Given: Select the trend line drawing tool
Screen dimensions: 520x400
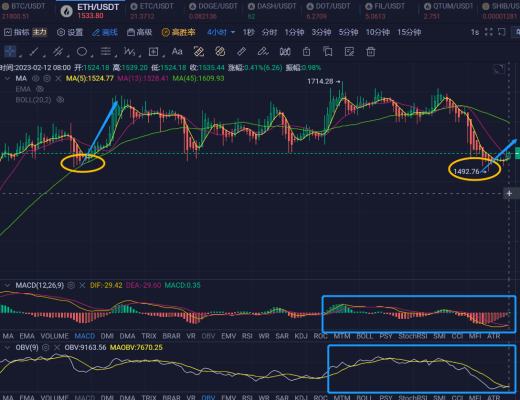Looking at the screenshot, I should (34, 52).
